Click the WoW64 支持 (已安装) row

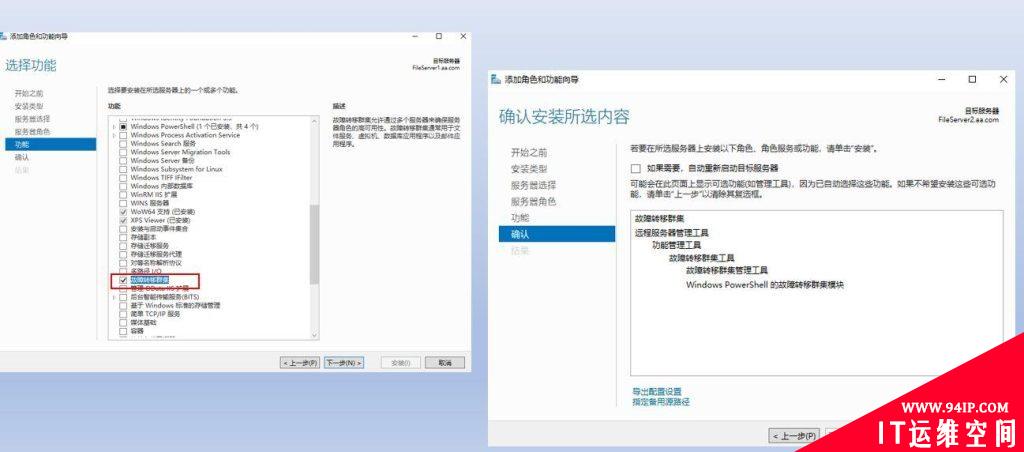(163, 212)
